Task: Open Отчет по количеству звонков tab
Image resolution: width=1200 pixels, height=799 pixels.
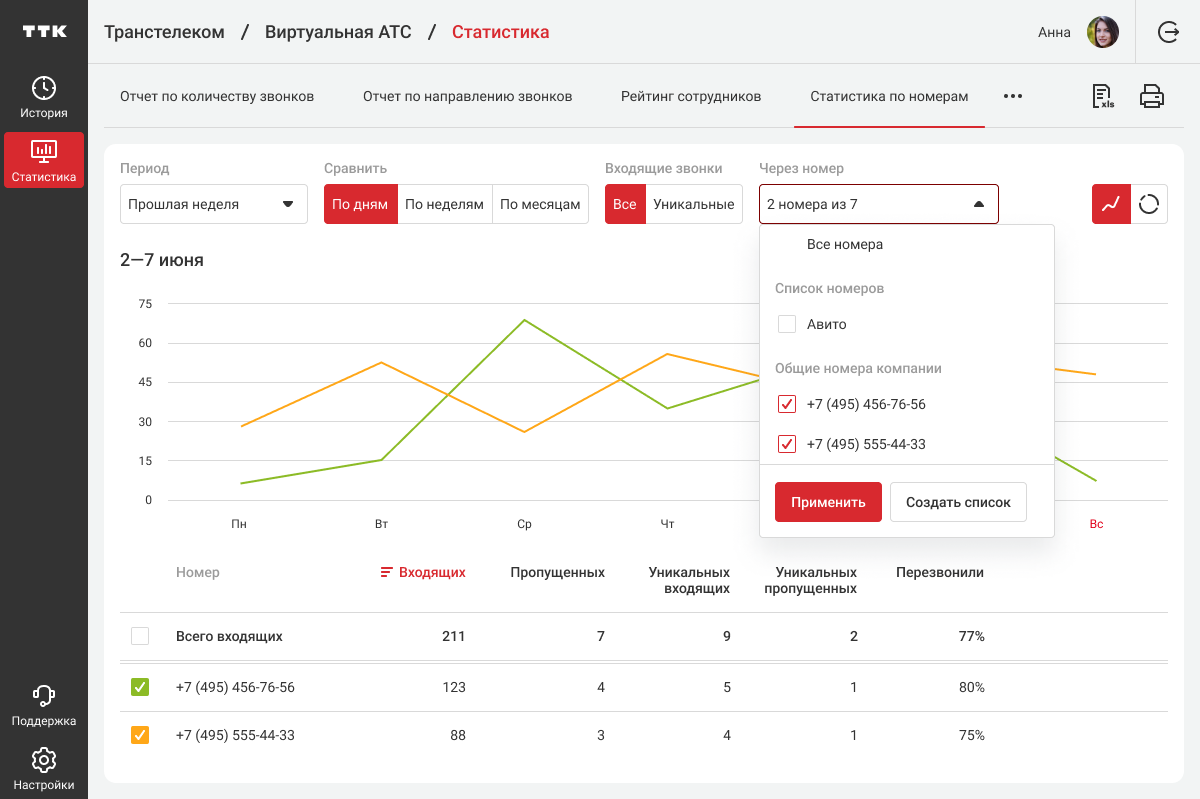Action: pos(217,97)
